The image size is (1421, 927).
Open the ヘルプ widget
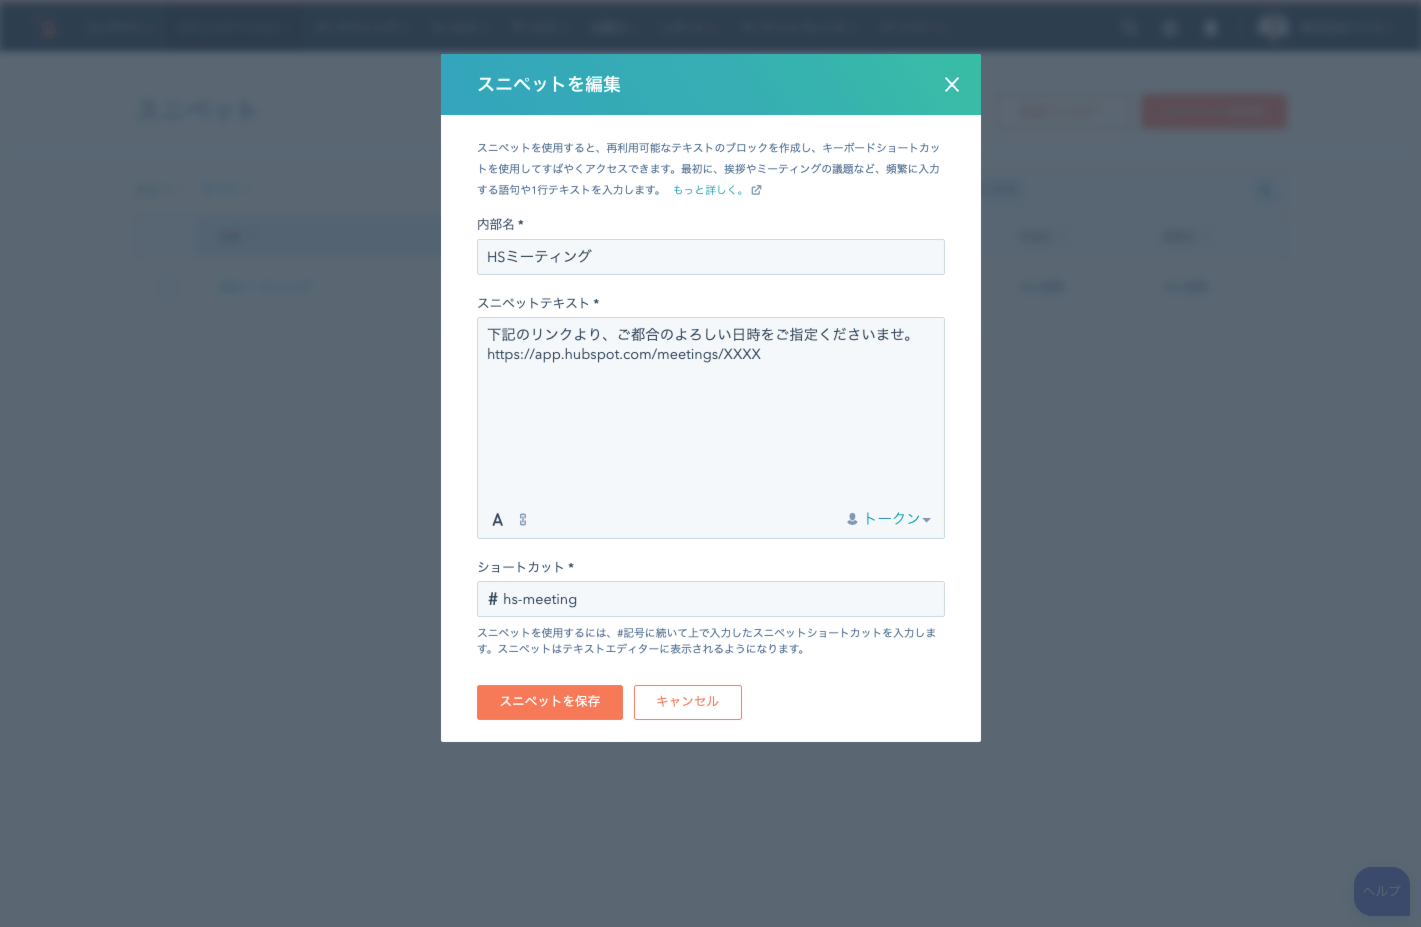(1381, 891)
